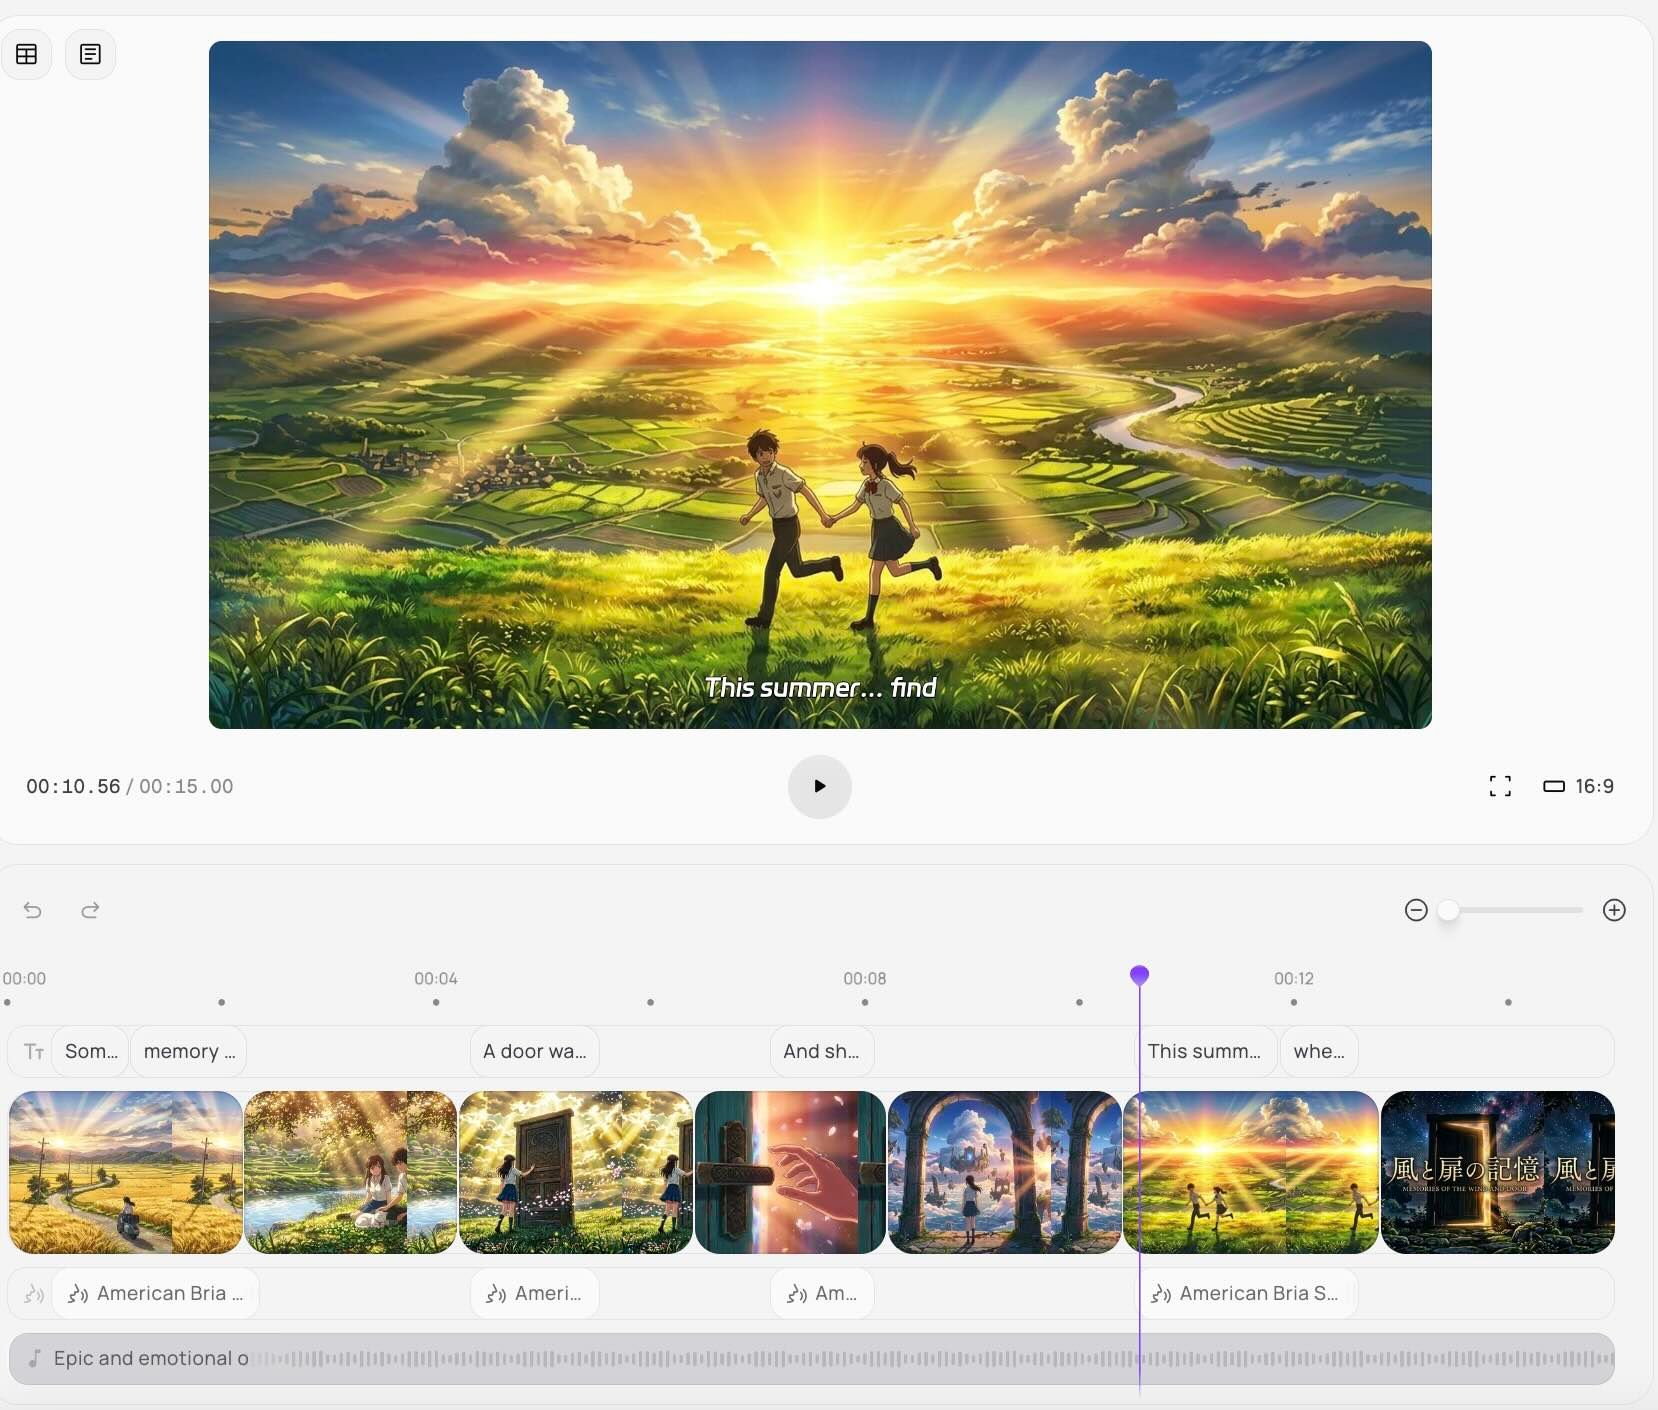Click the text track Tt icon
This screenshot has height=1410, width=1658.
click(34, 1051)
